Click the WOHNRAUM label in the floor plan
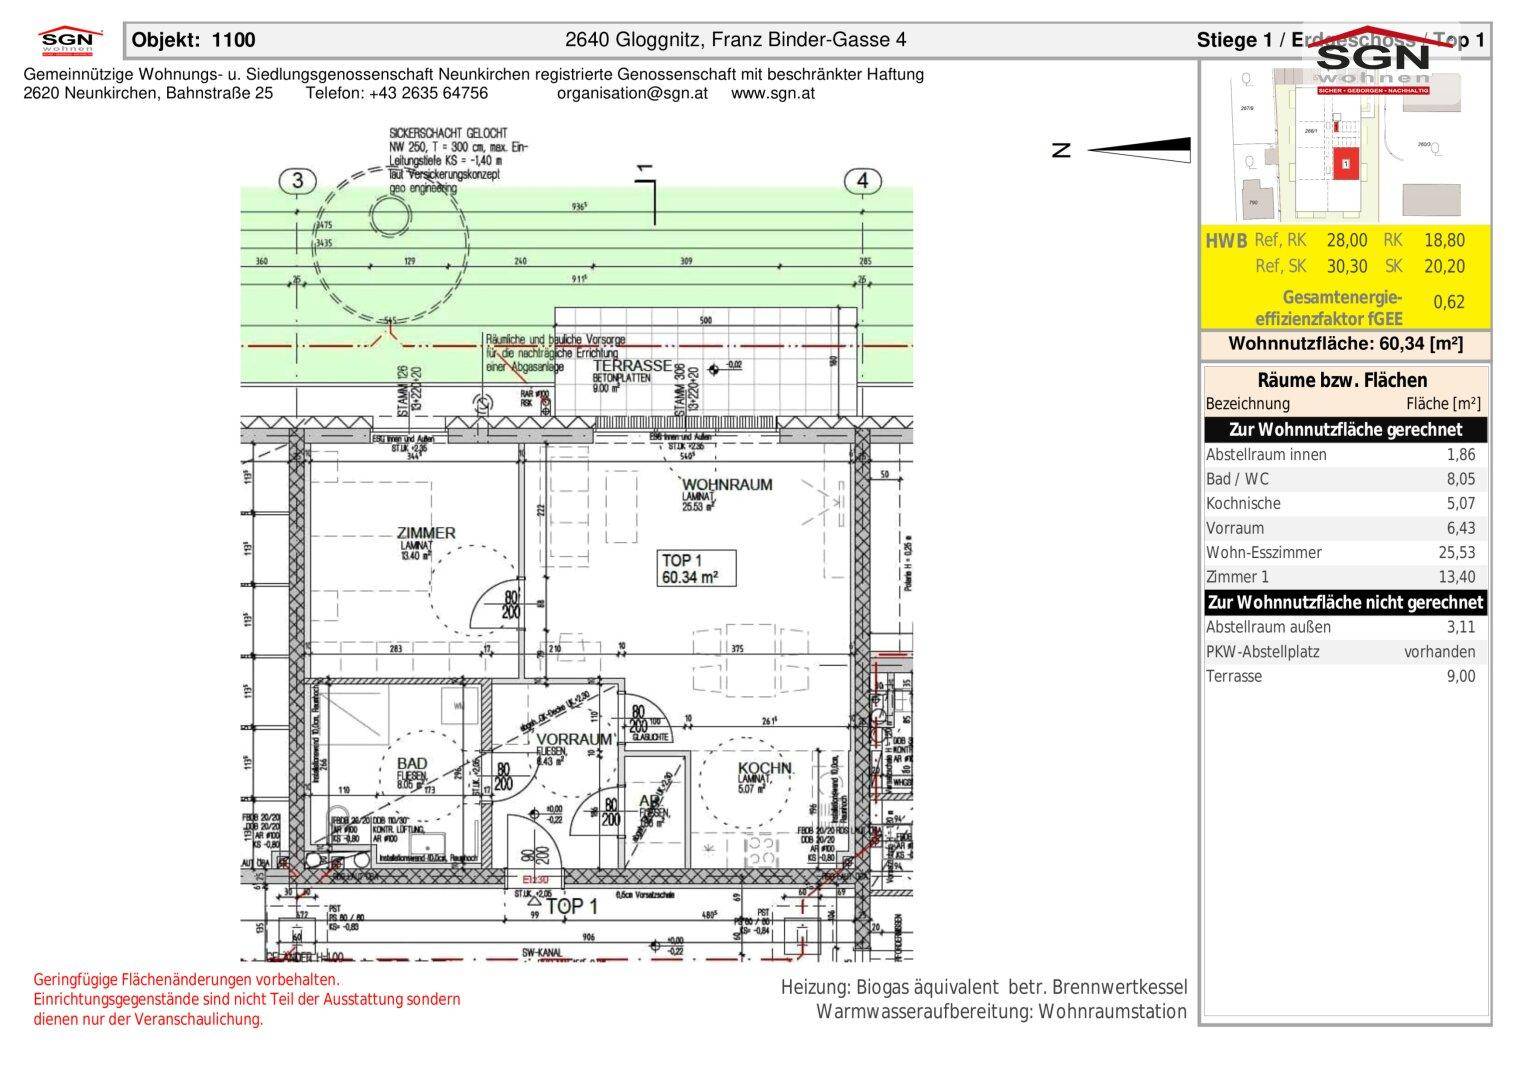This screenshot has height=1080, width=1527. coord(727,485)
